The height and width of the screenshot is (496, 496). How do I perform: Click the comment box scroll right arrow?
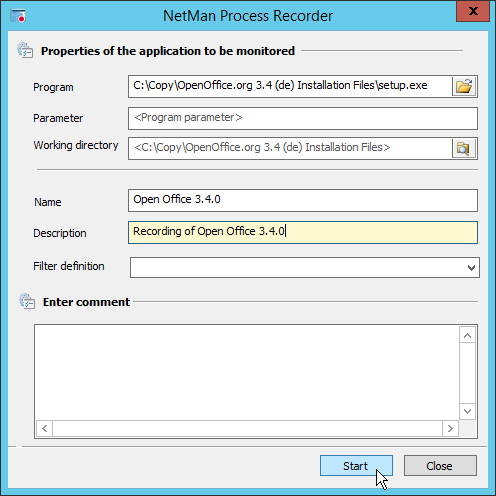(450, 428)
